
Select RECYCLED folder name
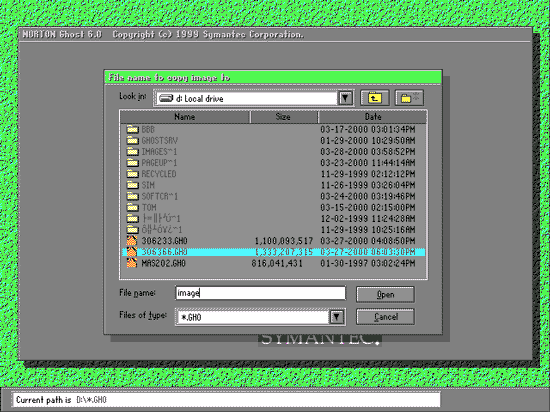(x=159, y=174)
